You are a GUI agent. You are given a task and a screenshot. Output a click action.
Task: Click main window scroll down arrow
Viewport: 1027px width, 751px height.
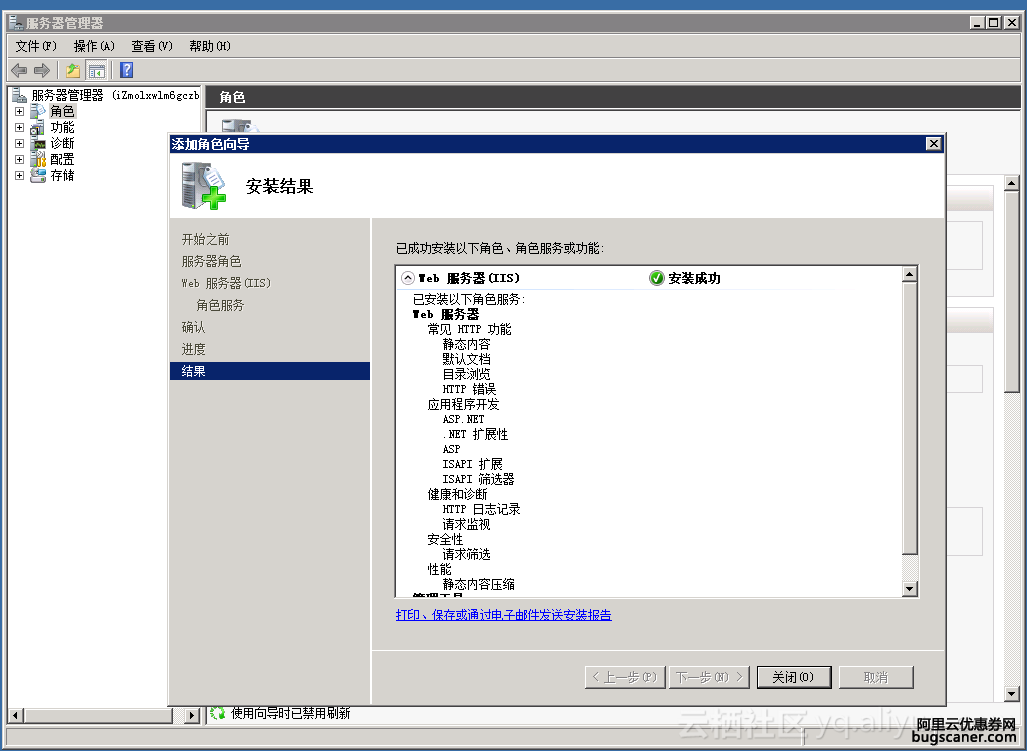click(1011, 693)
